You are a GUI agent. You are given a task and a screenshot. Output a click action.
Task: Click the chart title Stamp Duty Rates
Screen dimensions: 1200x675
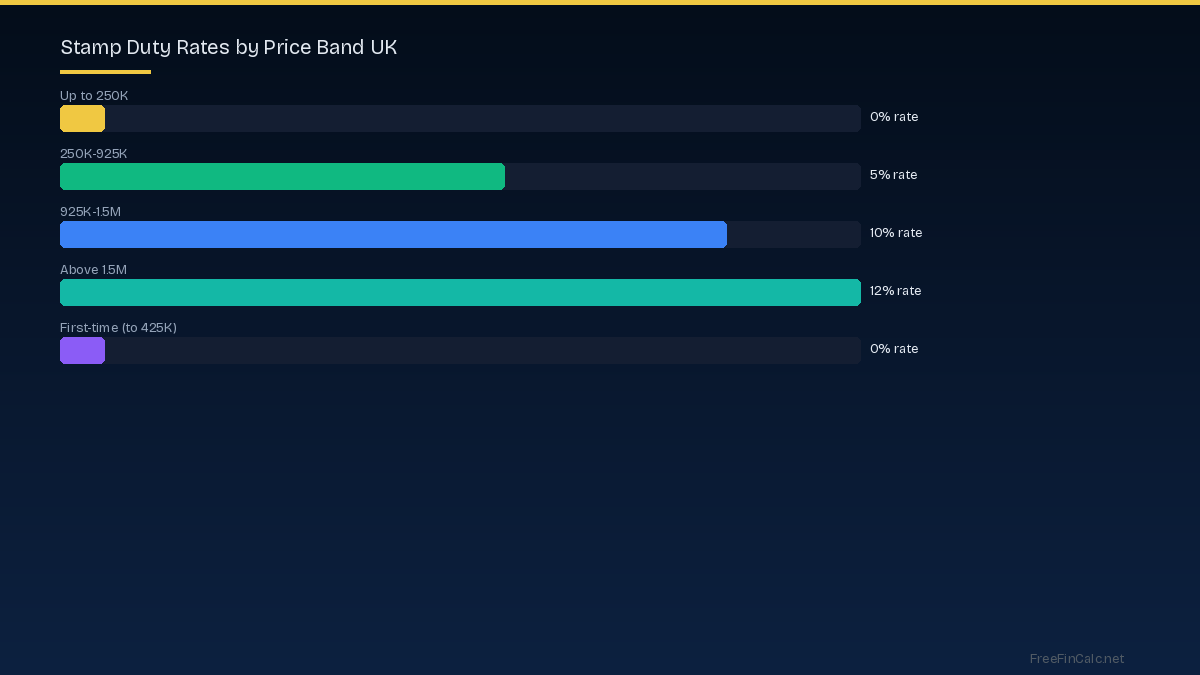pos(228,47)
